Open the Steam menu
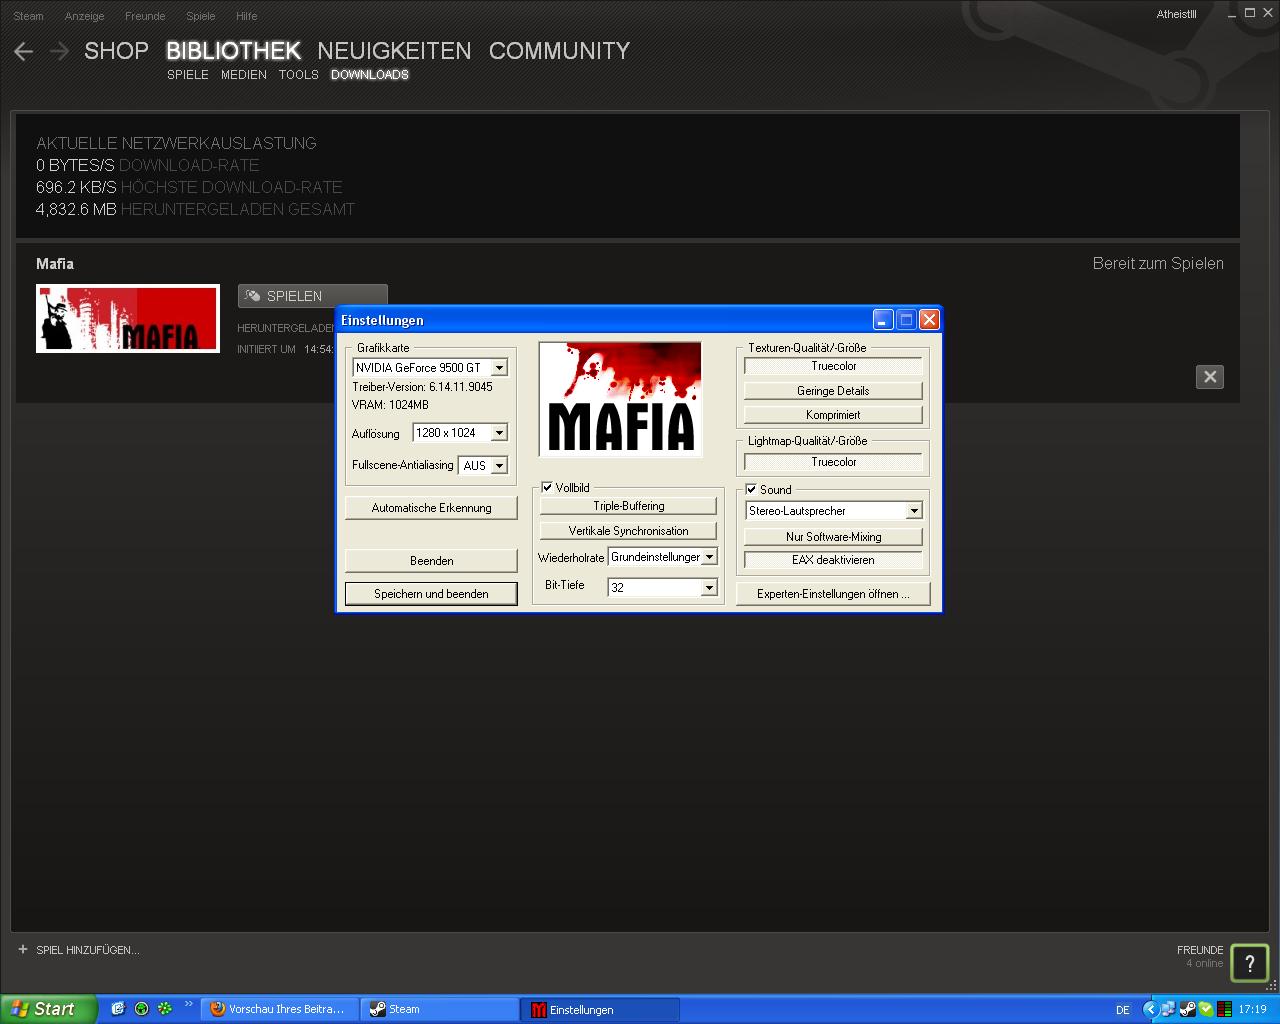Image resolution: width=1280 pixels, height=1024 pixels. (29, 16)
